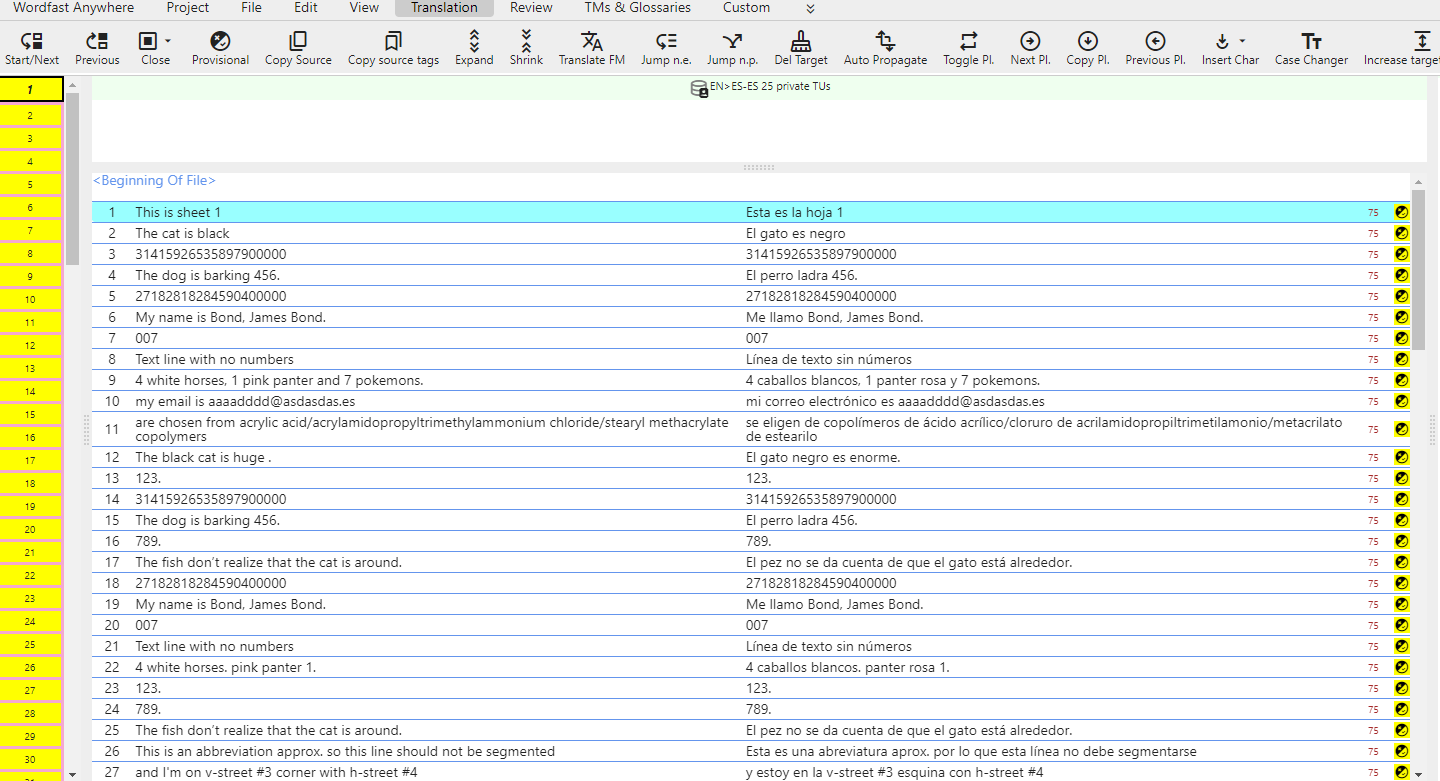Viewport: 1440px width, 781px height.
Task: Click Wordfast Anywhere title link
Action: [x=73, y=8]
